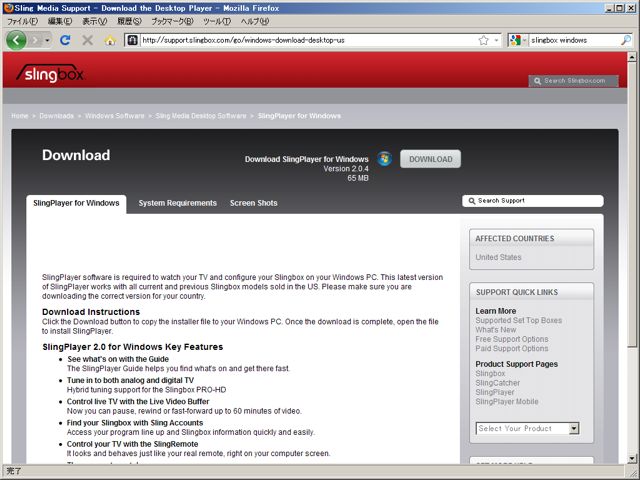Reload the page with the refresh icon

(x=65, y=40)
